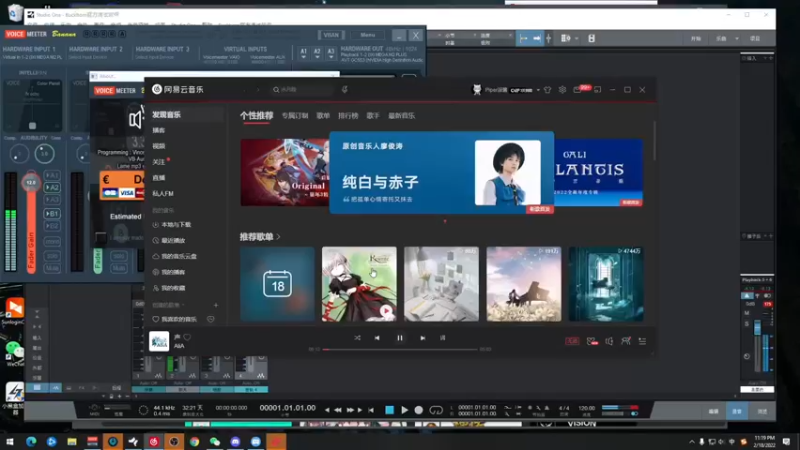This screenshot has height=450, width=800.
Task: Select 关注 in NetEase sidebar
Action: (159, 162)
